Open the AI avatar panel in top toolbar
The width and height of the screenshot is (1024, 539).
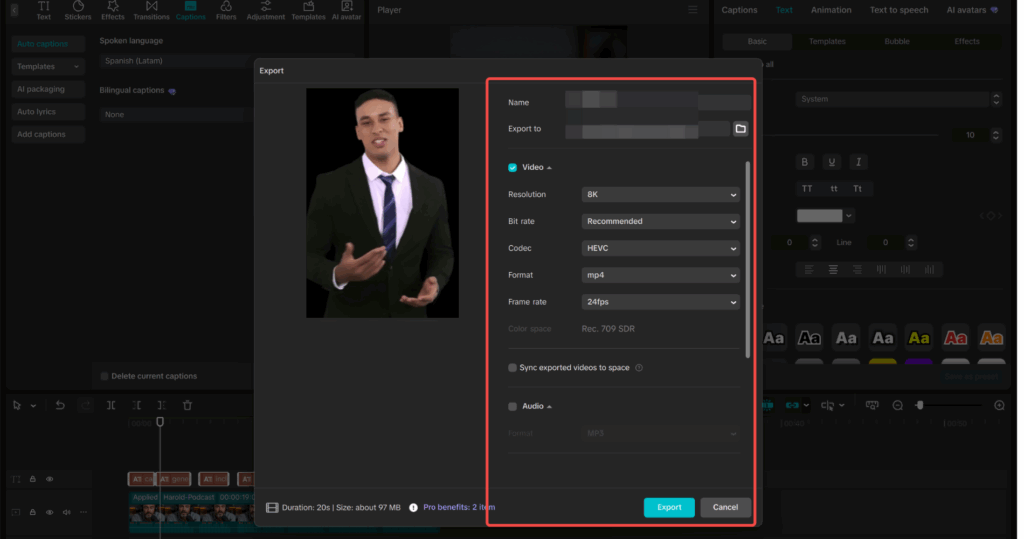click(346, 10)
